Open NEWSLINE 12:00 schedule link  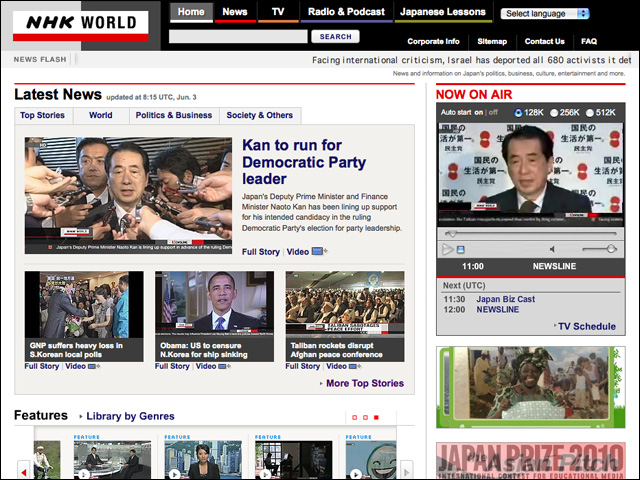[x=498, y=310]
